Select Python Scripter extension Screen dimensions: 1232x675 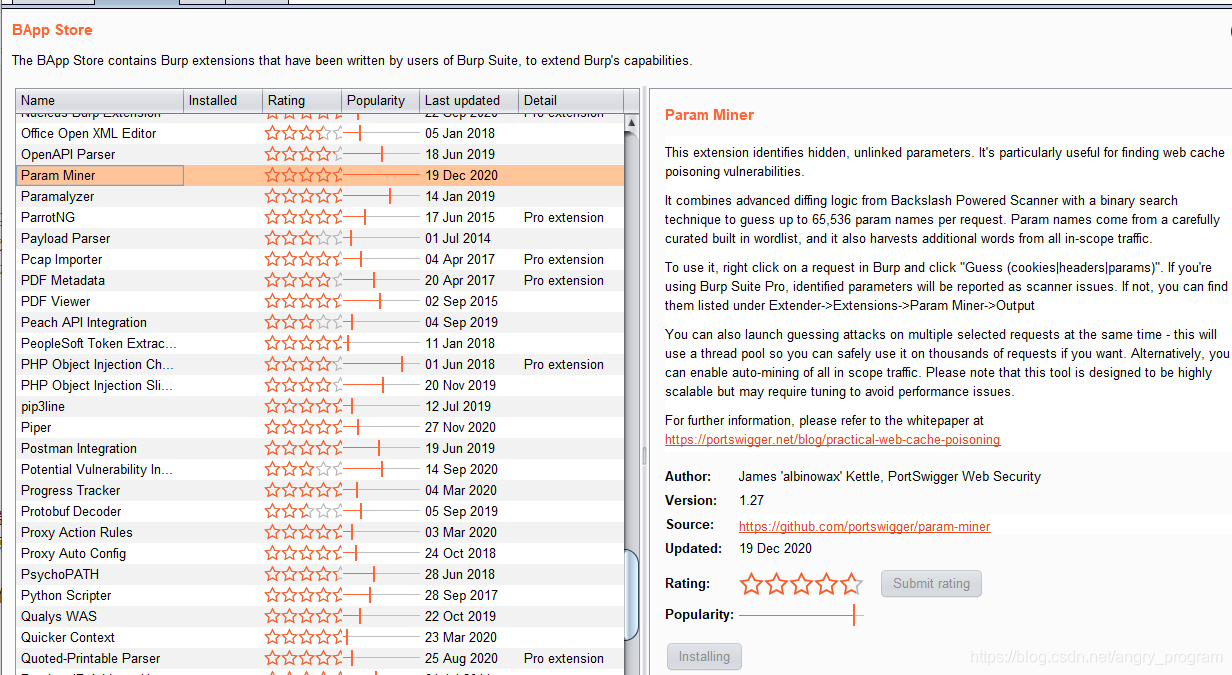pos(320,595)
